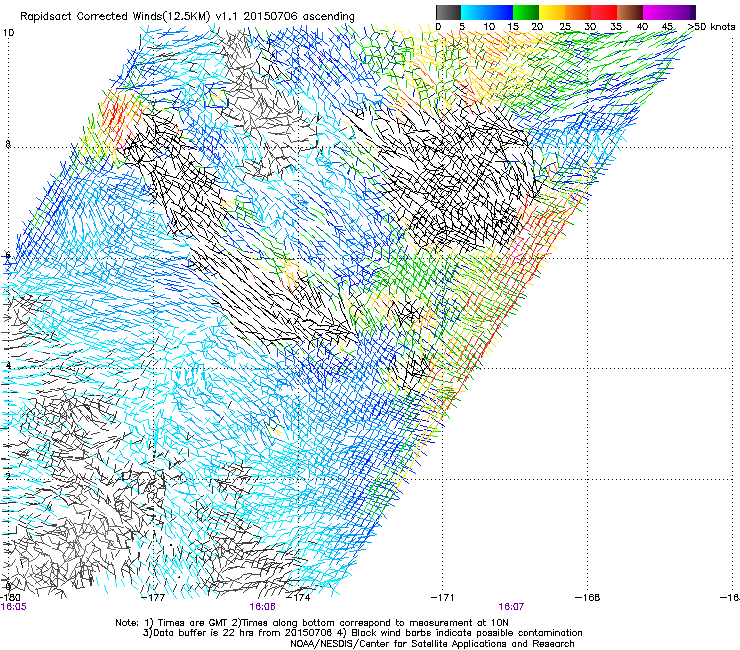Screen dimensions: 740x650
Task: Click the yellow 20–25 knots legend segment
Action: coord(552,12)
